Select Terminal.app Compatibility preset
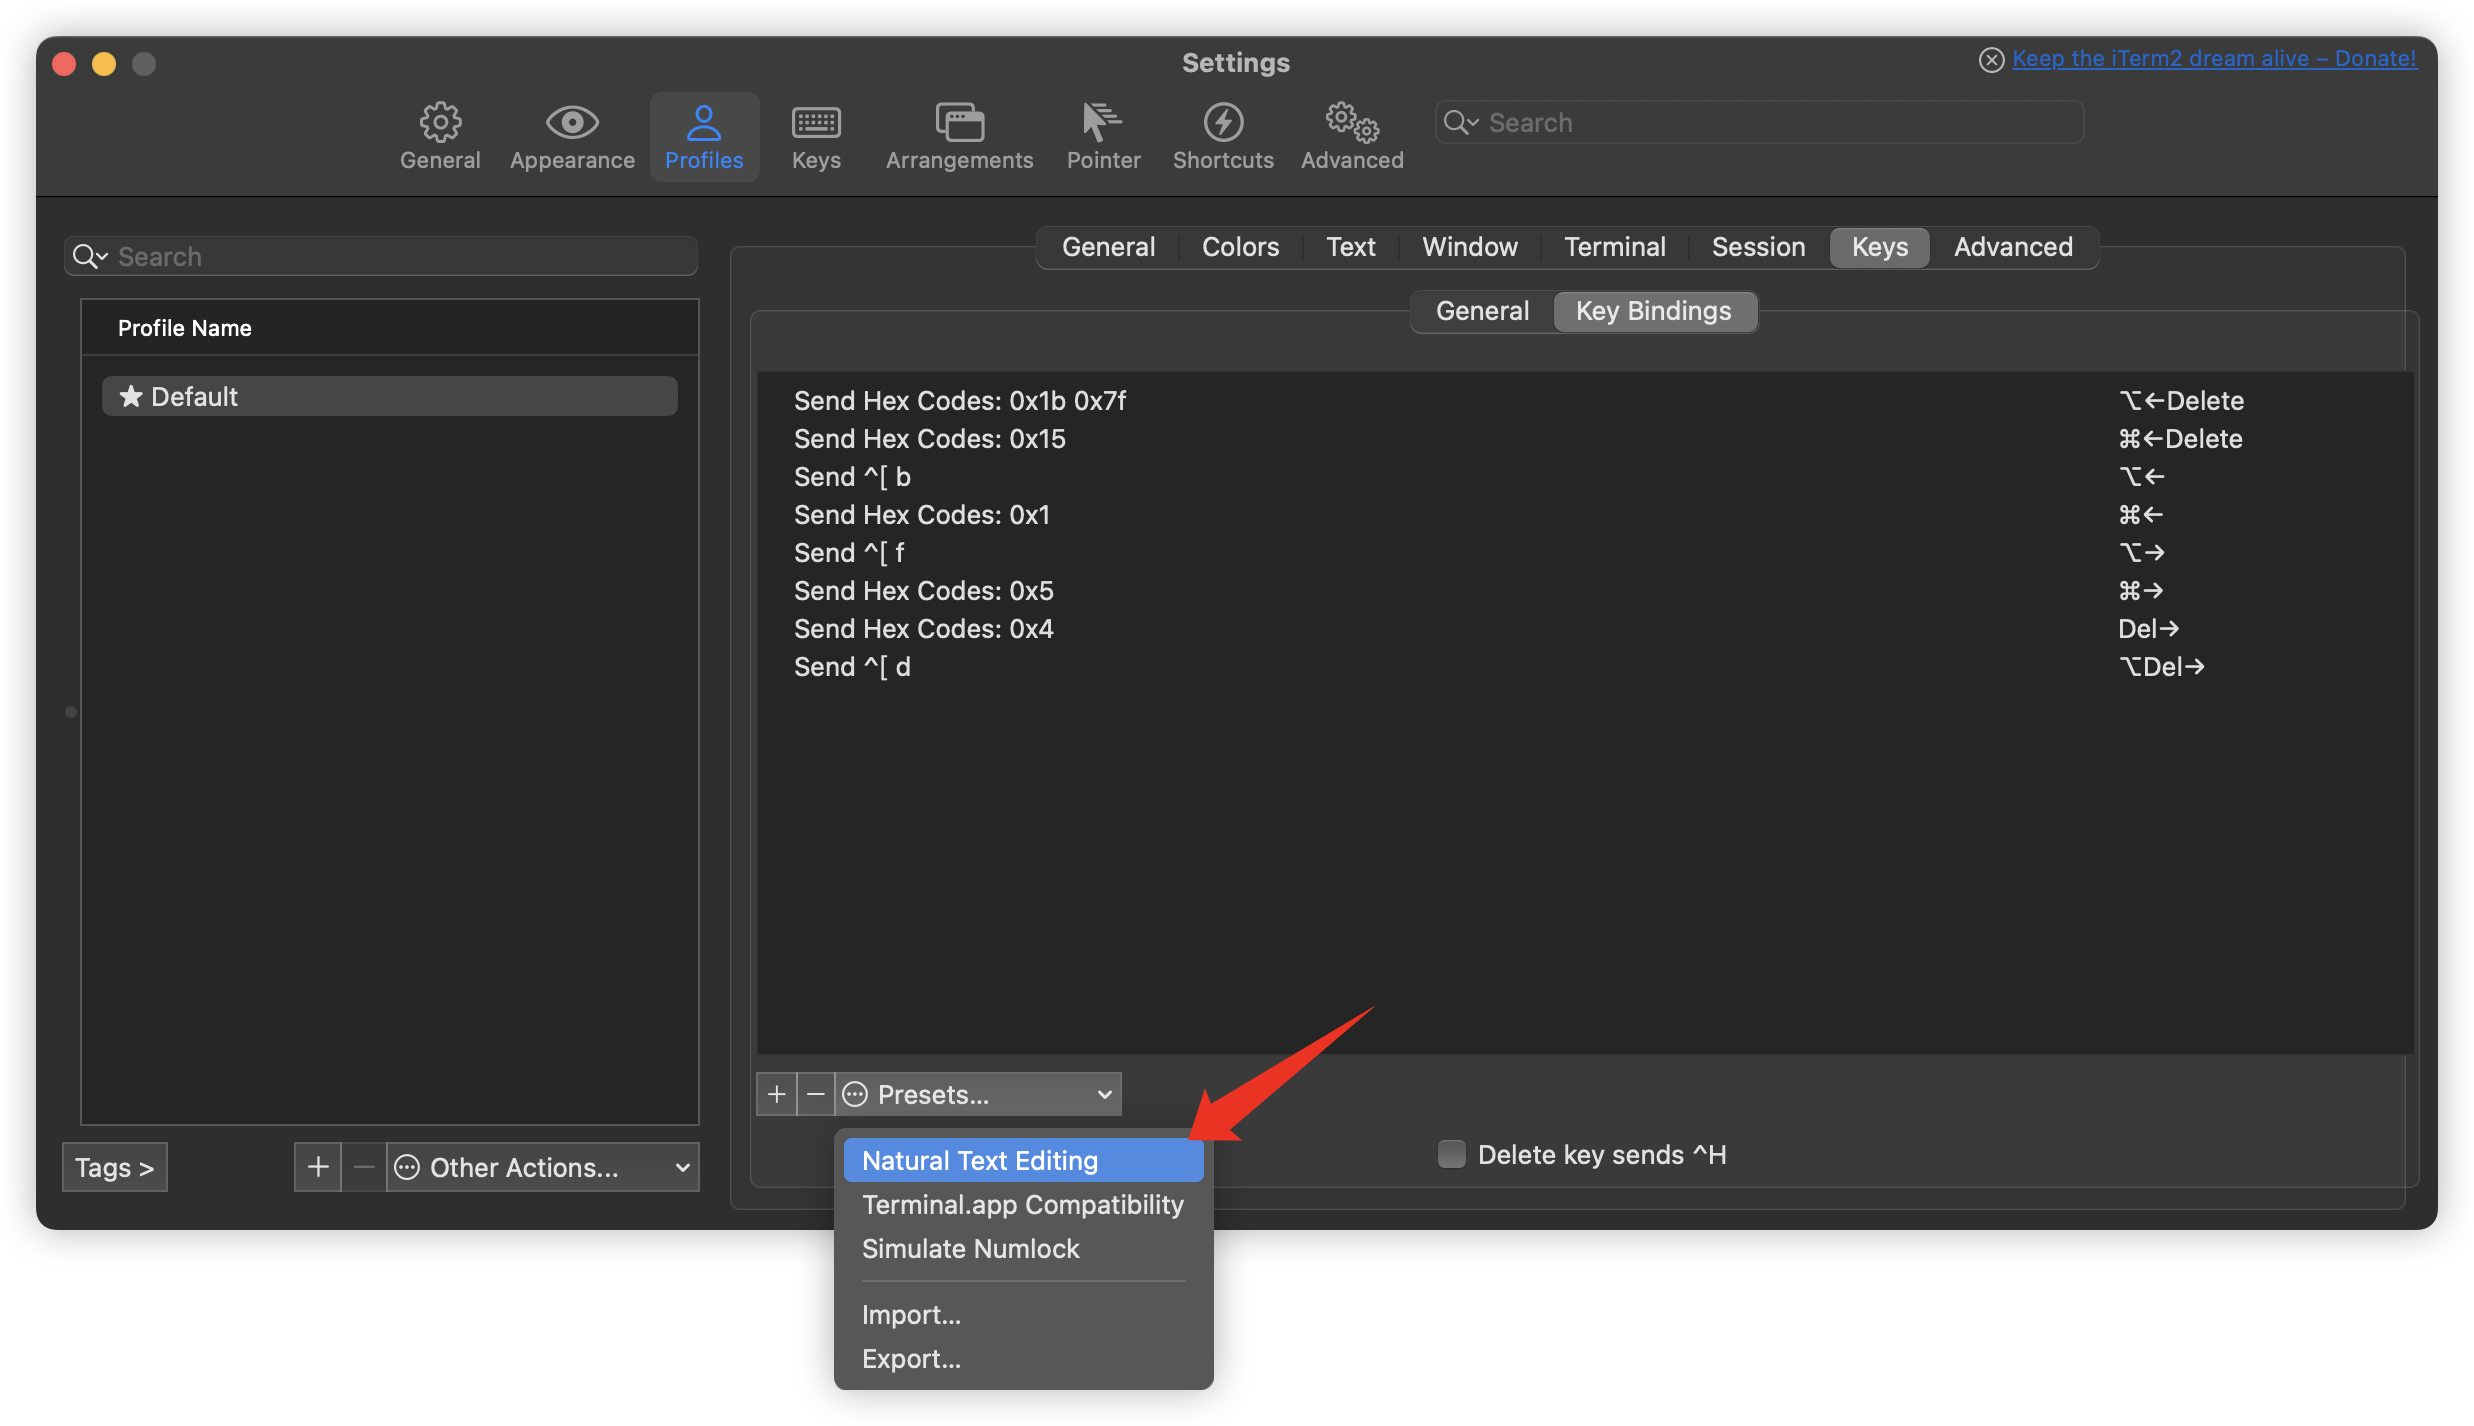The image size is (2474, 1426). click(x=1022, y=1205)
